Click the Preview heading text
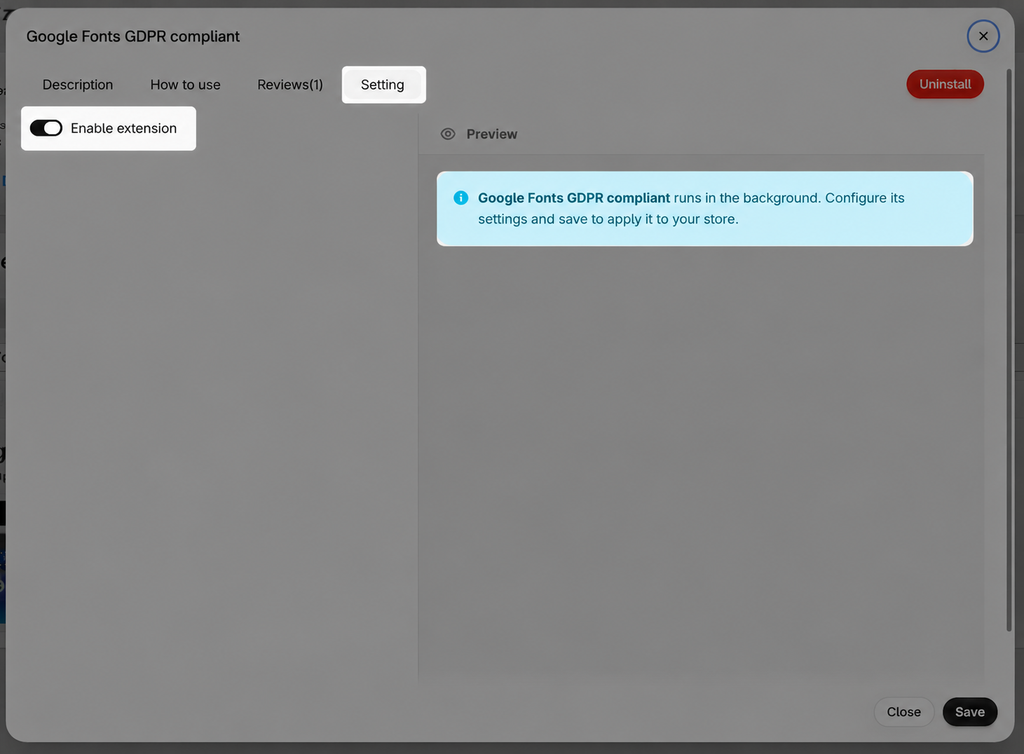 [x=491, y=134]
